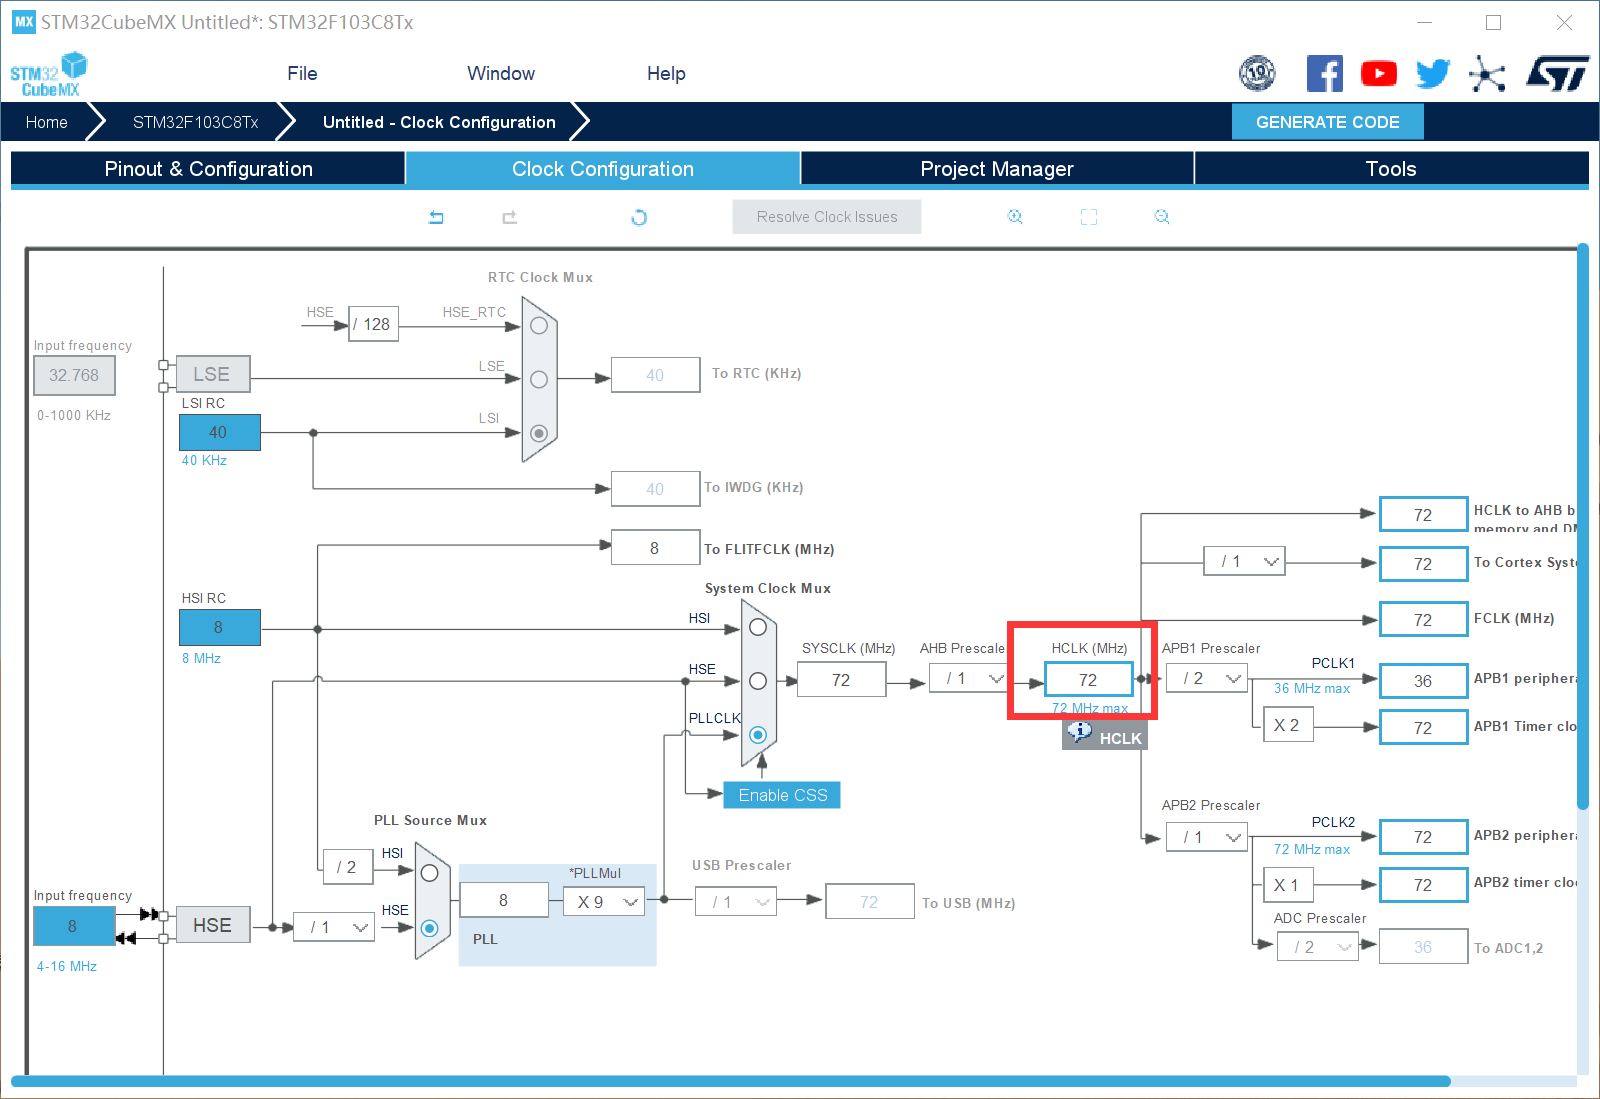Click the HSI RC 8 block
Image resolution: width=1600 pixels, height=1099 pixels.
219,627
